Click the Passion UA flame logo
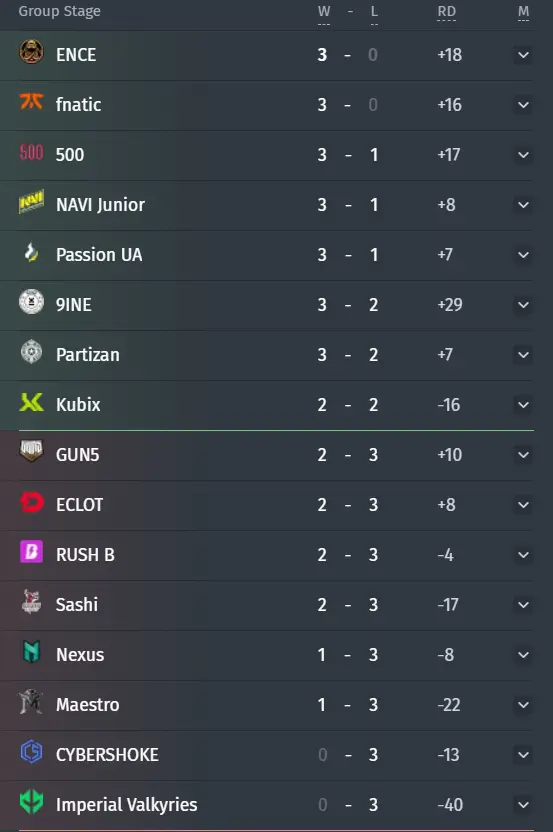This screenshot has height=832, width=553. [31, 253]
